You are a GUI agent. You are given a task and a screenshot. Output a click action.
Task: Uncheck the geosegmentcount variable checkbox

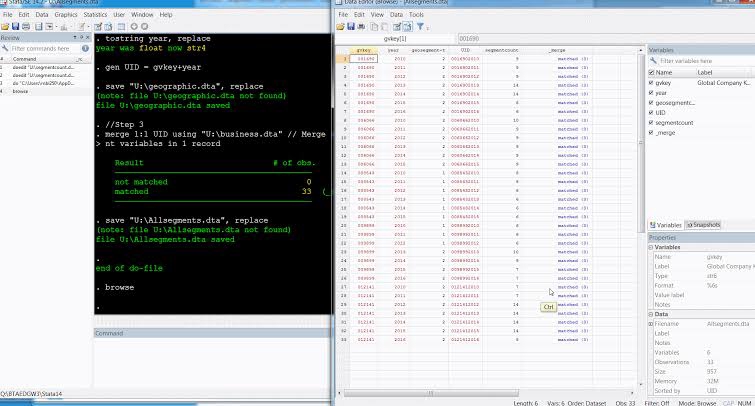click(651, 103)
